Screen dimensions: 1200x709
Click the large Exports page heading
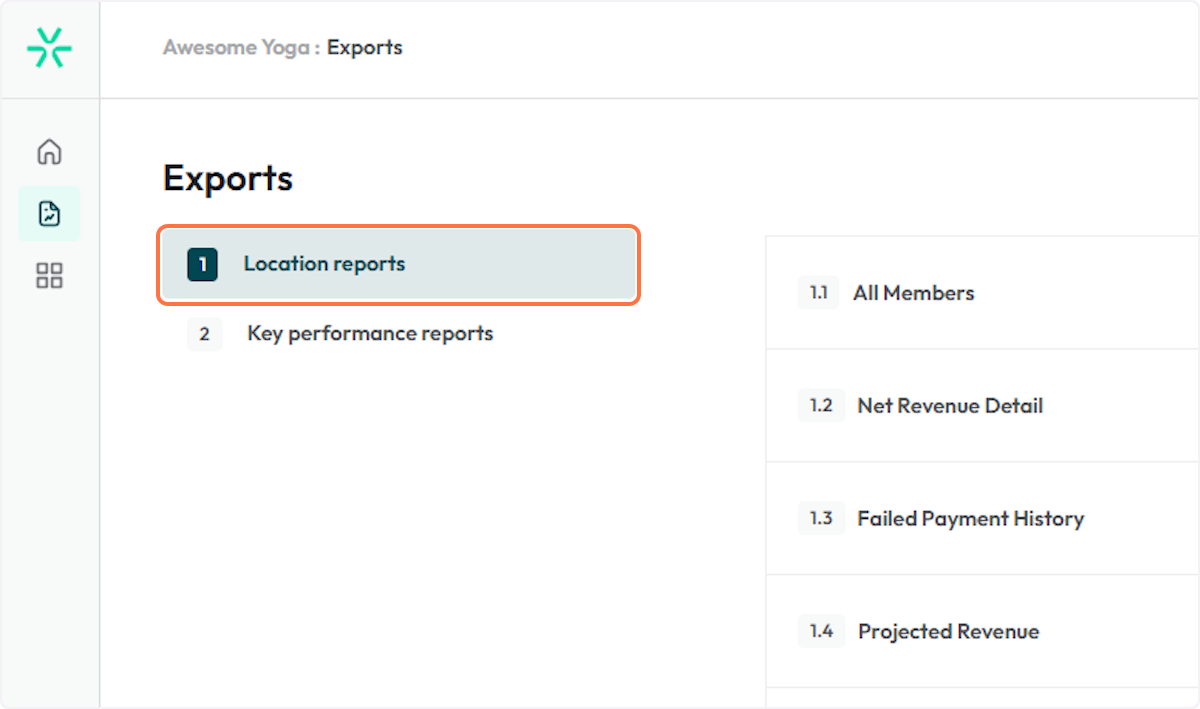click(228, 178)
